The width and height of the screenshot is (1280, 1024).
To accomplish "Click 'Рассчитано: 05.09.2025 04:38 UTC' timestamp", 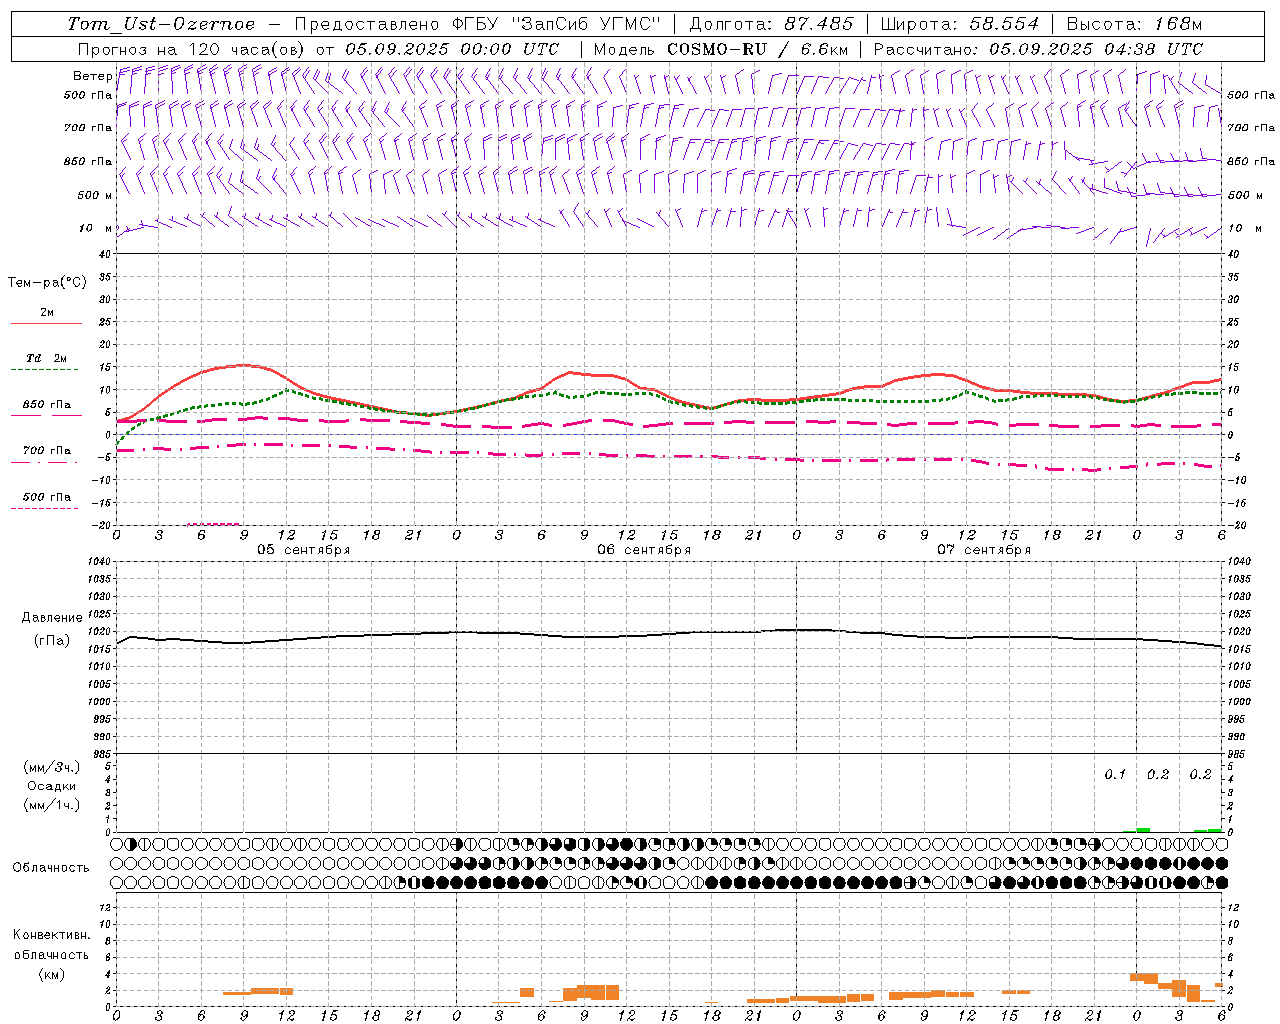I will (1038, 49).
